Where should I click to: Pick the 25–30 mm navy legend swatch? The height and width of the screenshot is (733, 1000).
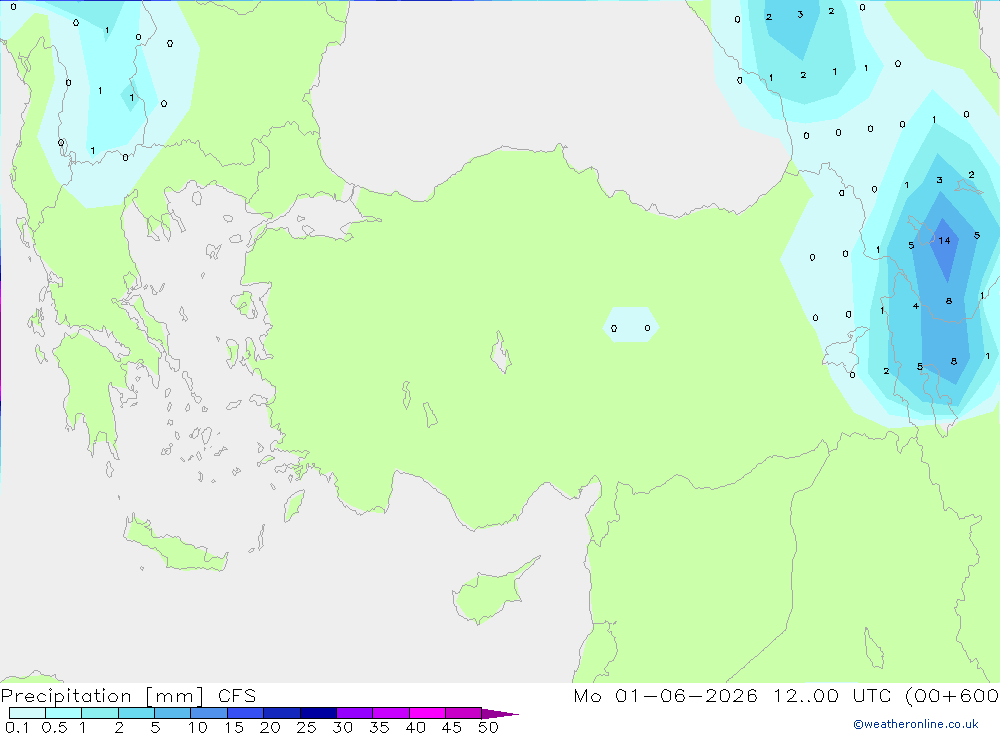[318, 713]
